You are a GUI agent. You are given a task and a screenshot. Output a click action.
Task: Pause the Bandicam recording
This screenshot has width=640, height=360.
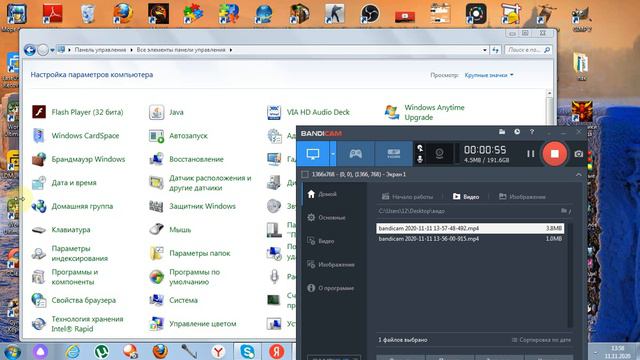tap(530, 154)
